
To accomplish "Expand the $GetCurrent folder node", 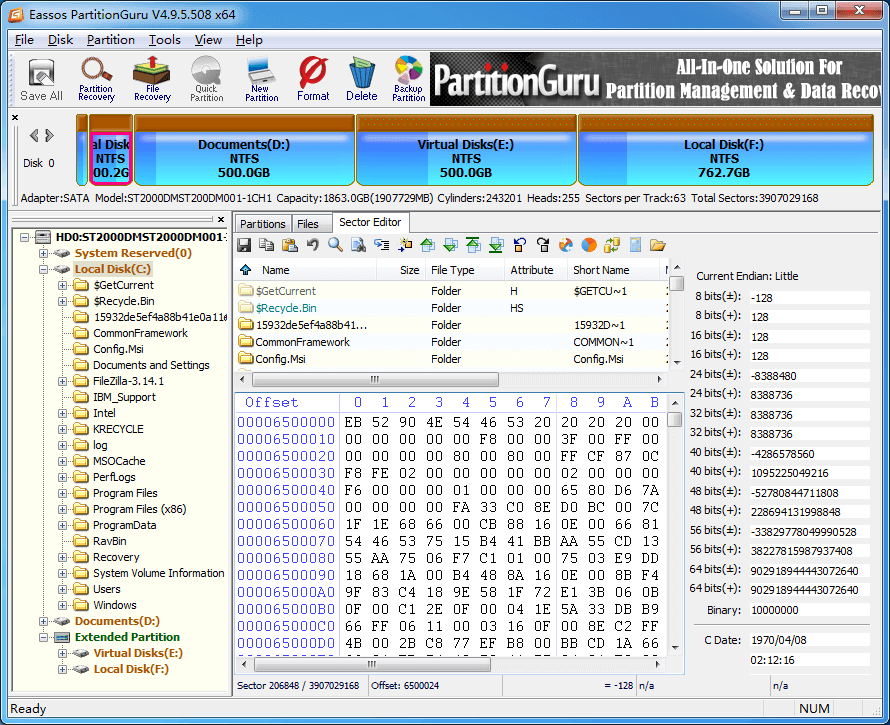I will 62,285.
